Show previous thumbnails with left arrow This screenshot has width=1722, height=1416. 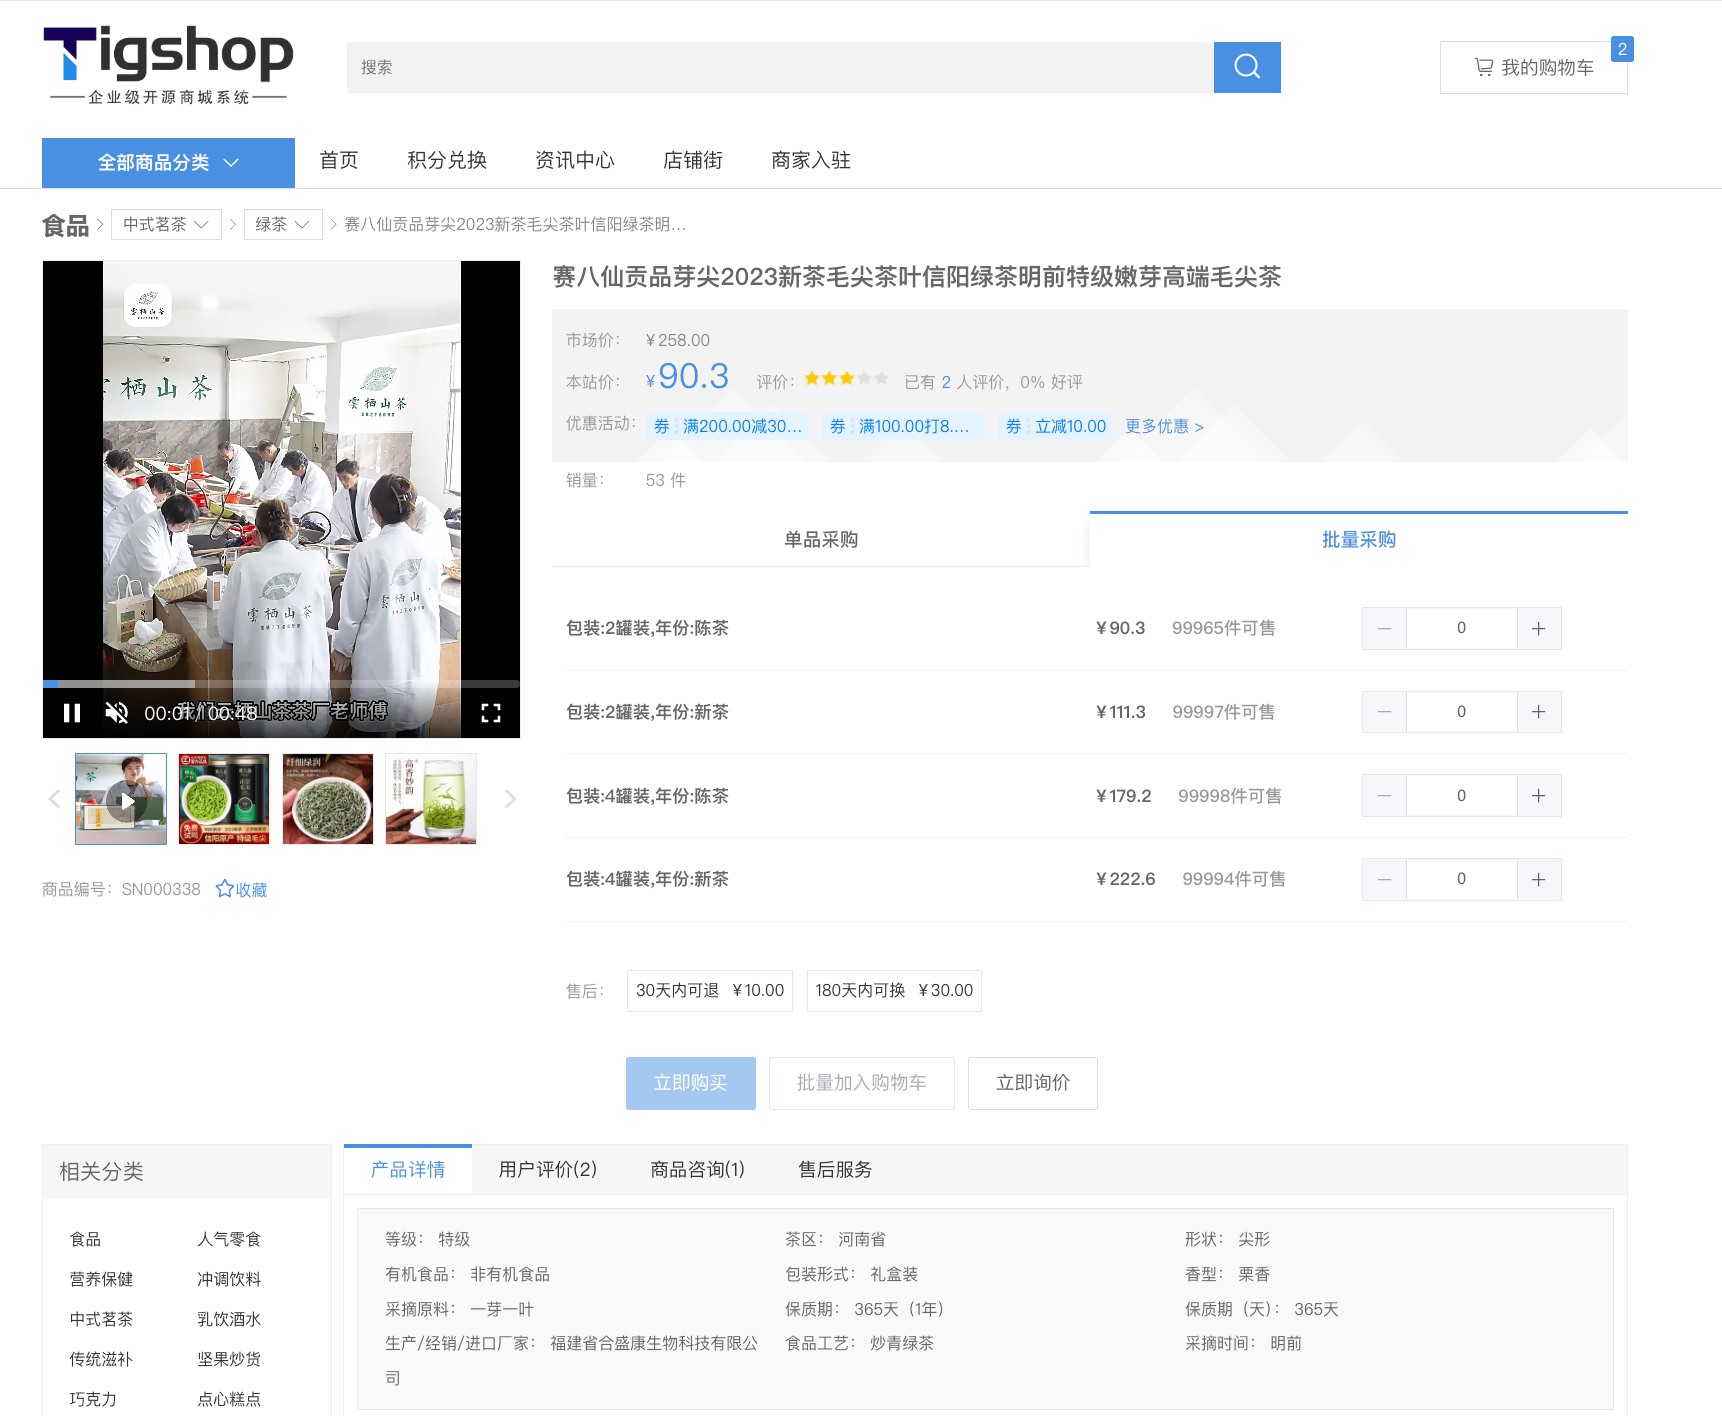tap(55, 799)
